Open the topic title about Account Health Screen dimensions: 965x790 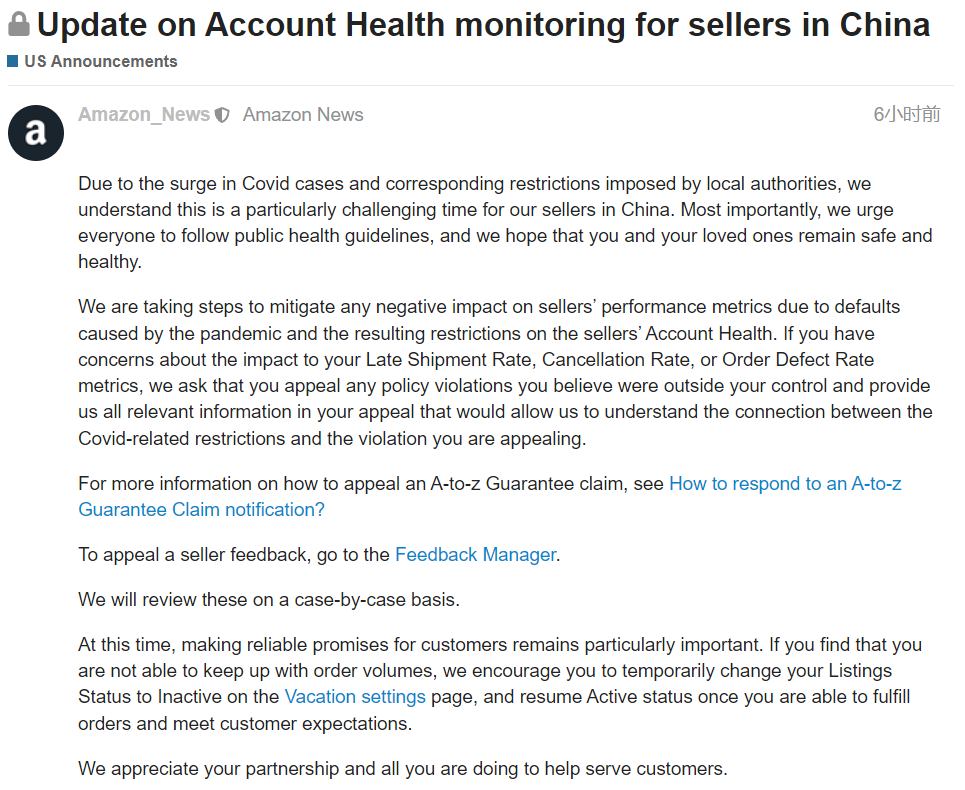[x=483, y=25]
